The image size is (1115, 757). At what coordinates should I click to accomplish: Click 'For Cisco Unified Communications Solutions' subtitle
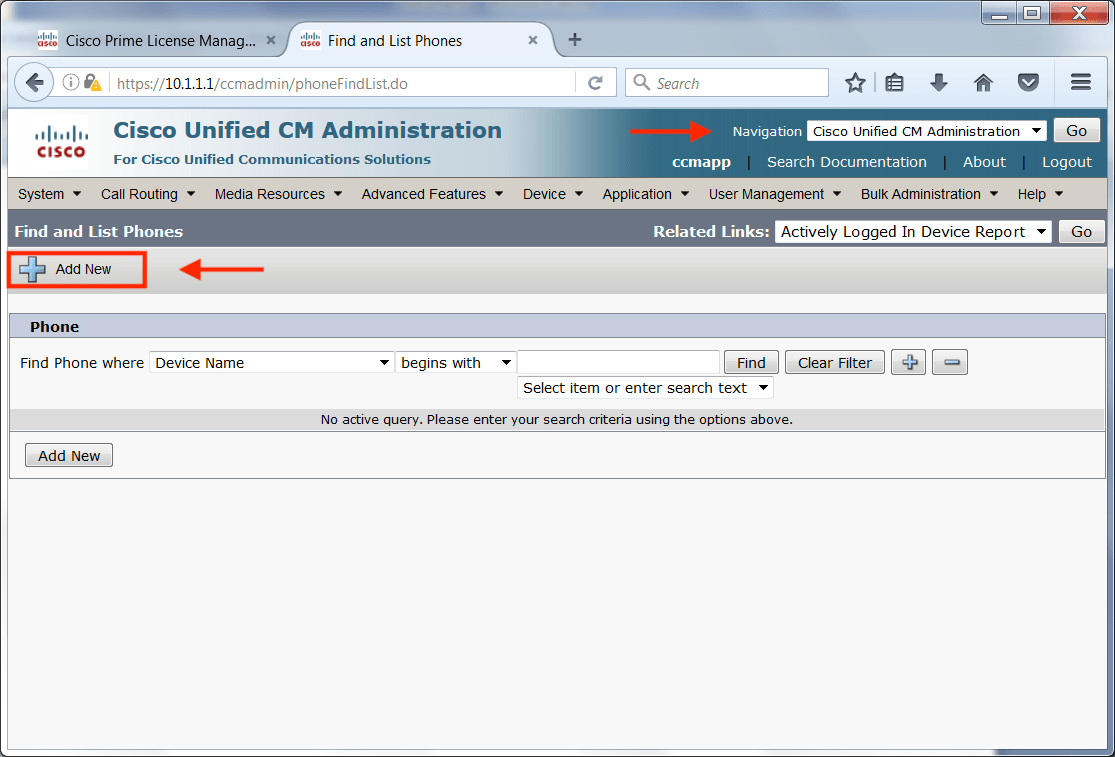click(x=272, y=159)
